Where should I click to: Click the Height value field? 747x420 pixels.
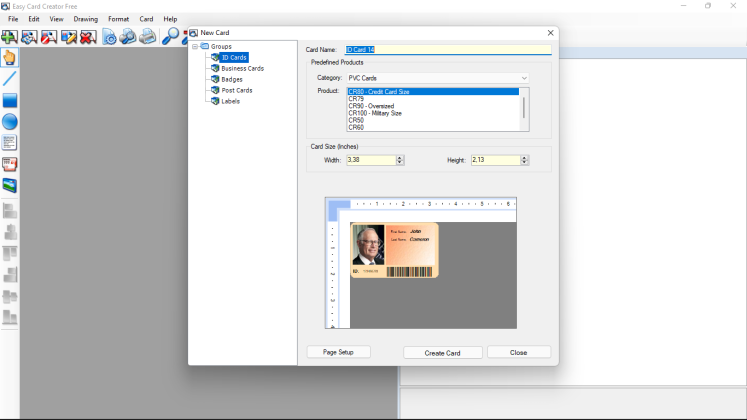495,160
